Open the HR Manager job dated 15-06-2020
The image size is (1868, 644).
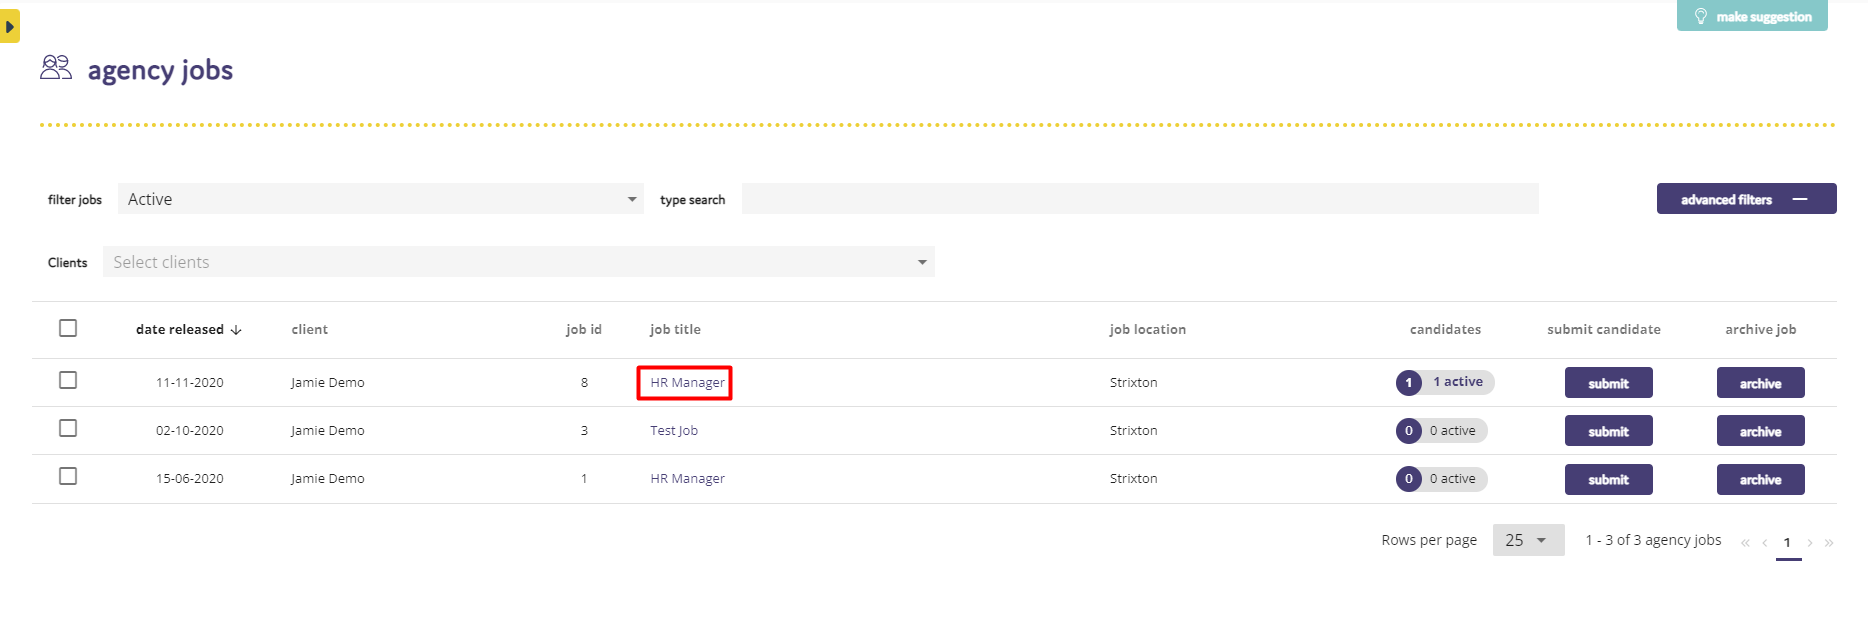[x=687, y=479]
